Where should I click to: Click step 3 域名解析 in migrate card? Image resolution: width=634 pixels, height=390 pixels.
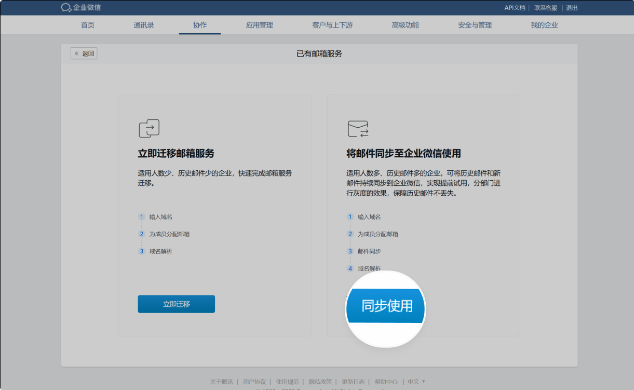pyautogui.click(x=161, y=251)
